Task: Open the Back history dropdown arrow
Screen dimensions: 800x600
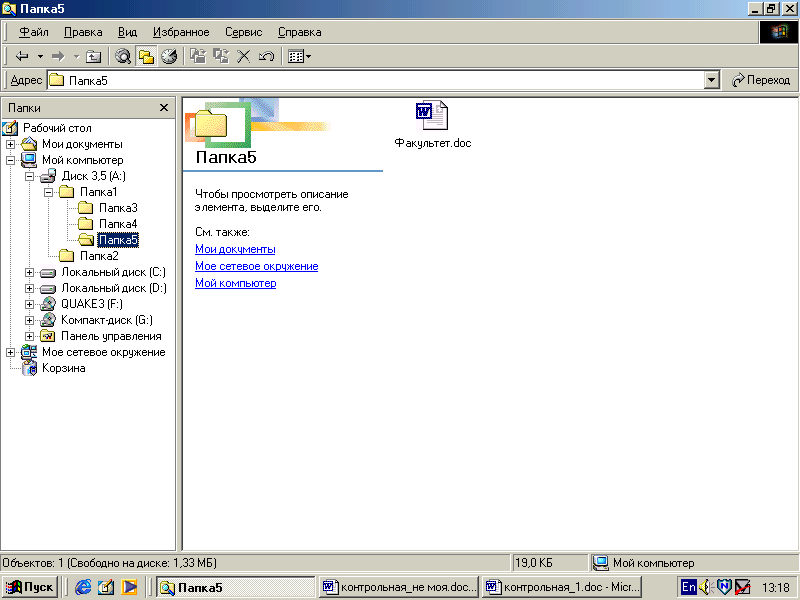Action: (40, 56)
